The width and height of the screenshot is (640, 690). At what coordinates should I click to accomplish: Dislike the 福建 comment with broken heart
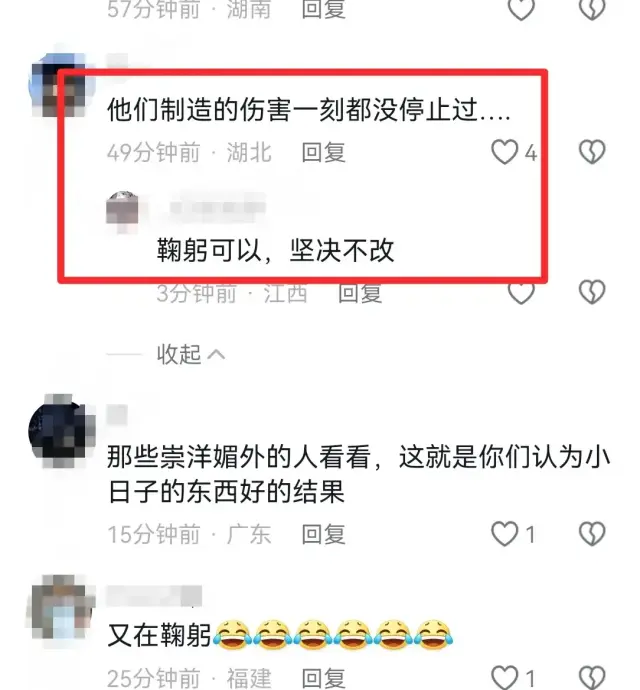pos(592,677)
